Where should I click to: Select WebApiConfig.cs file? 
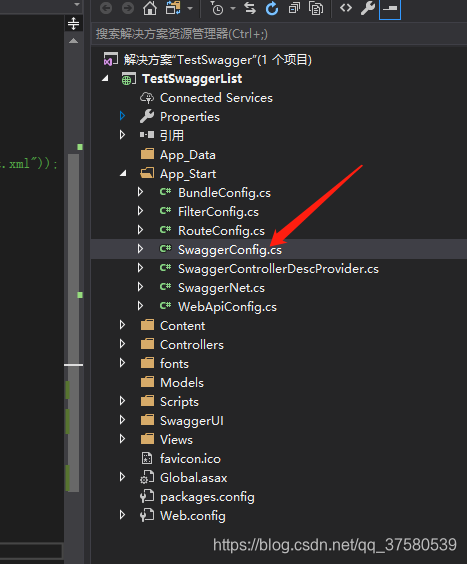click(x=227, y=307)
